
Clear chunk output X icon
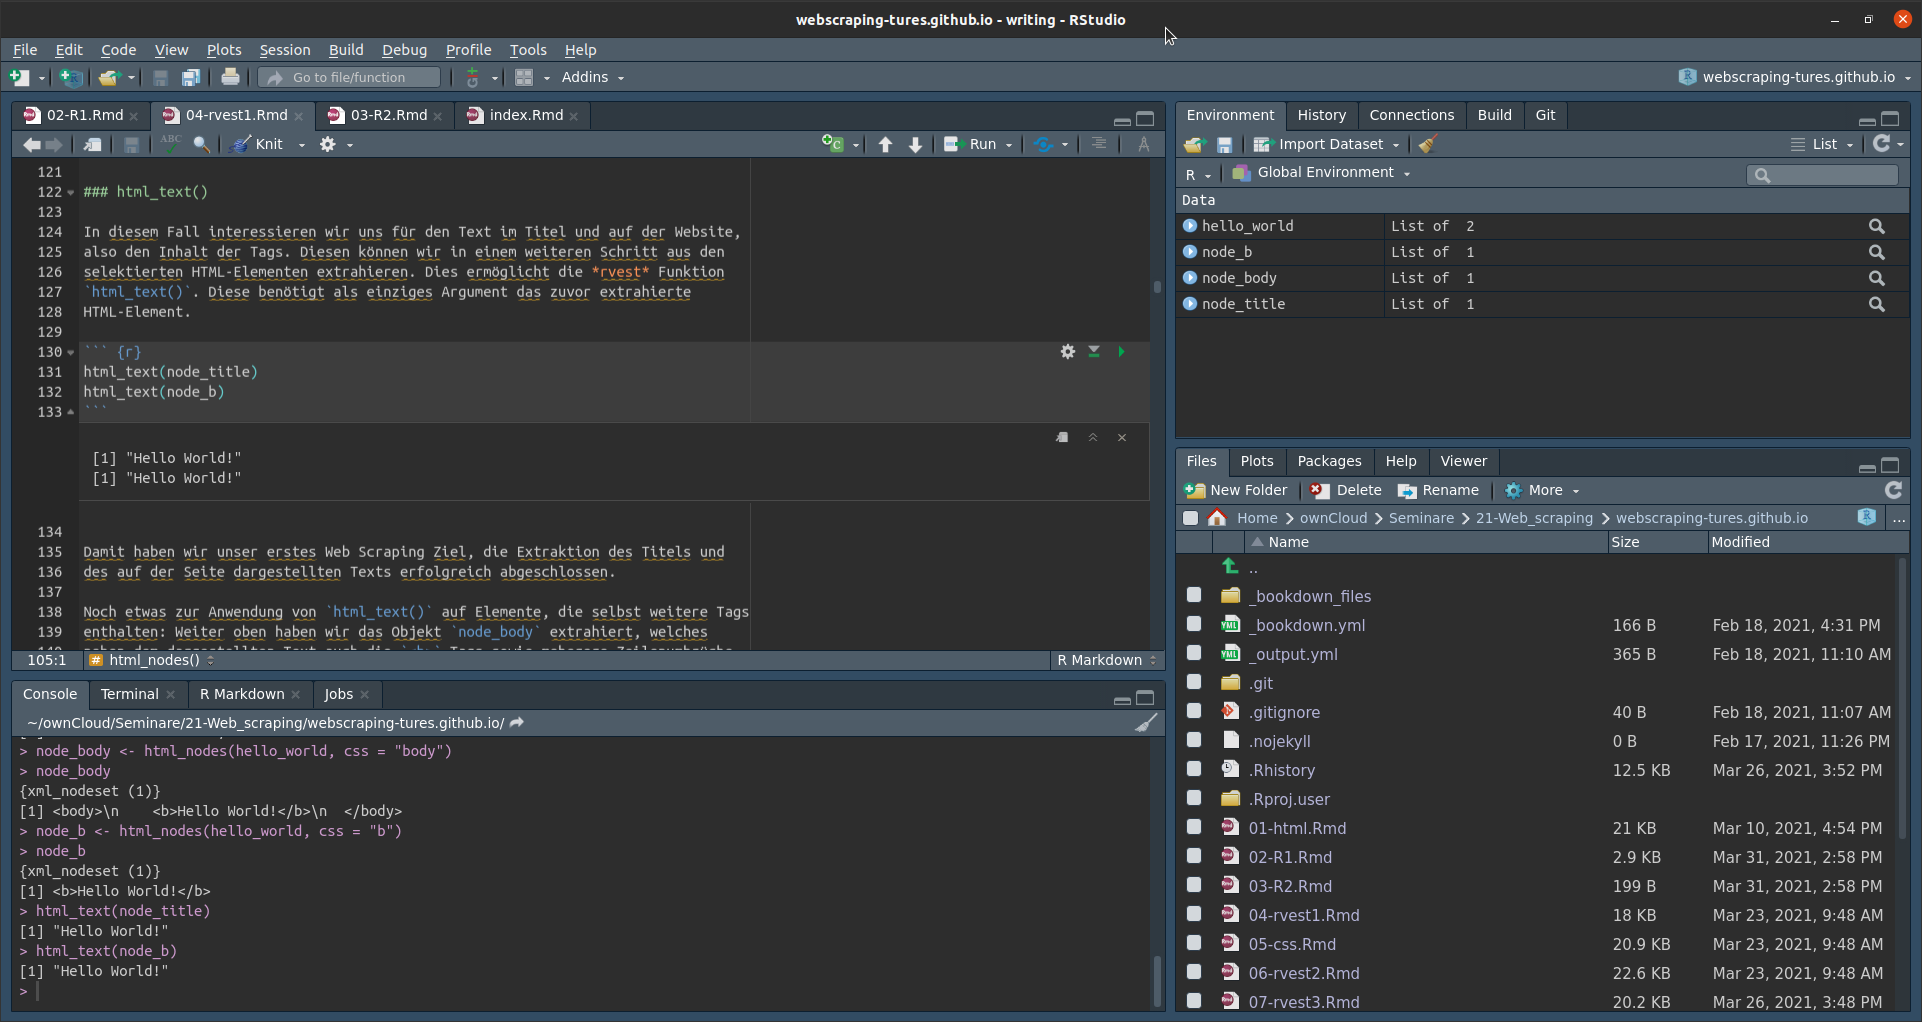click(x=1122, y=437)
